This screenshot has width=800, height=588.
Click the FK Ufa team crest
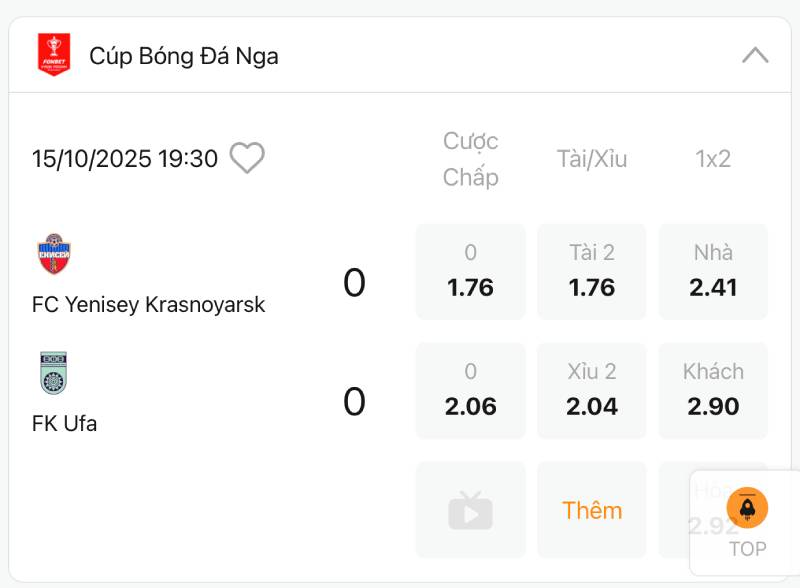pyautogui.click(x=54, y=373)
